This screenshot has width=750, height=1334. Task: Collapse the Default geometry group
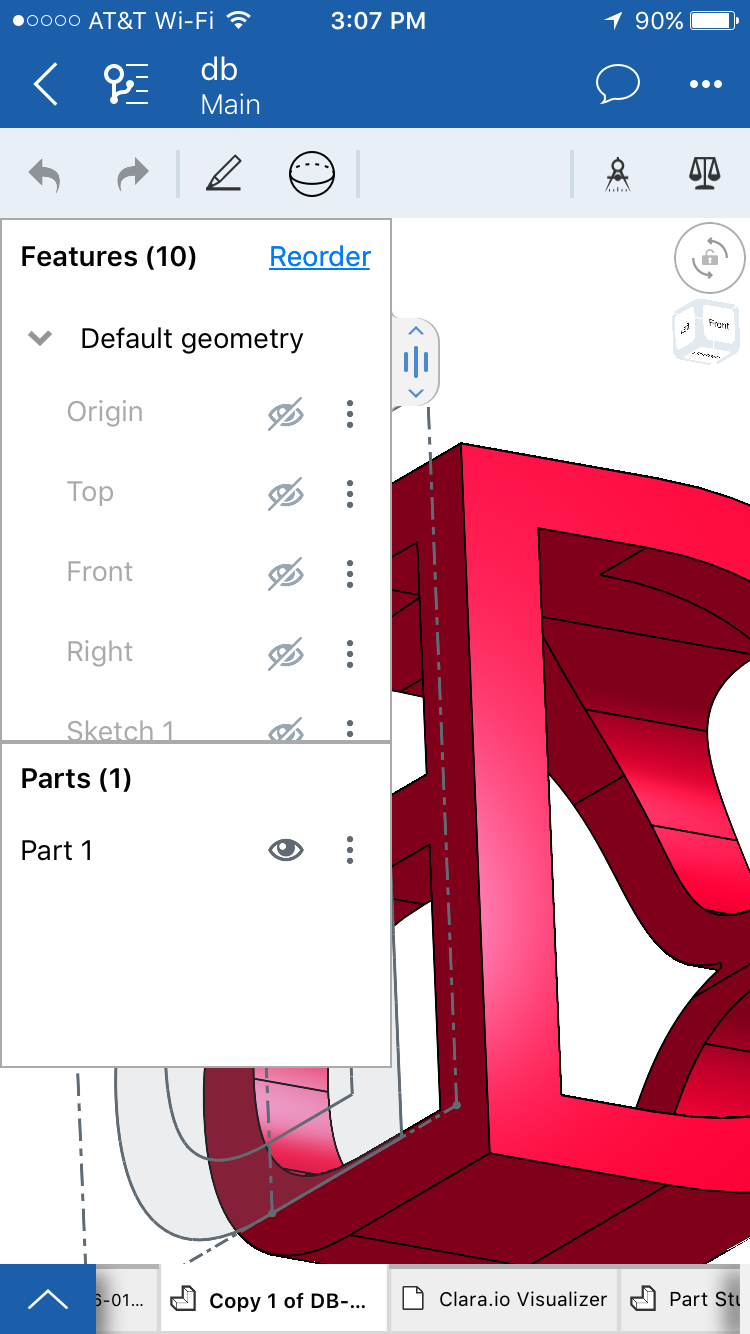[x=40, y=338]
